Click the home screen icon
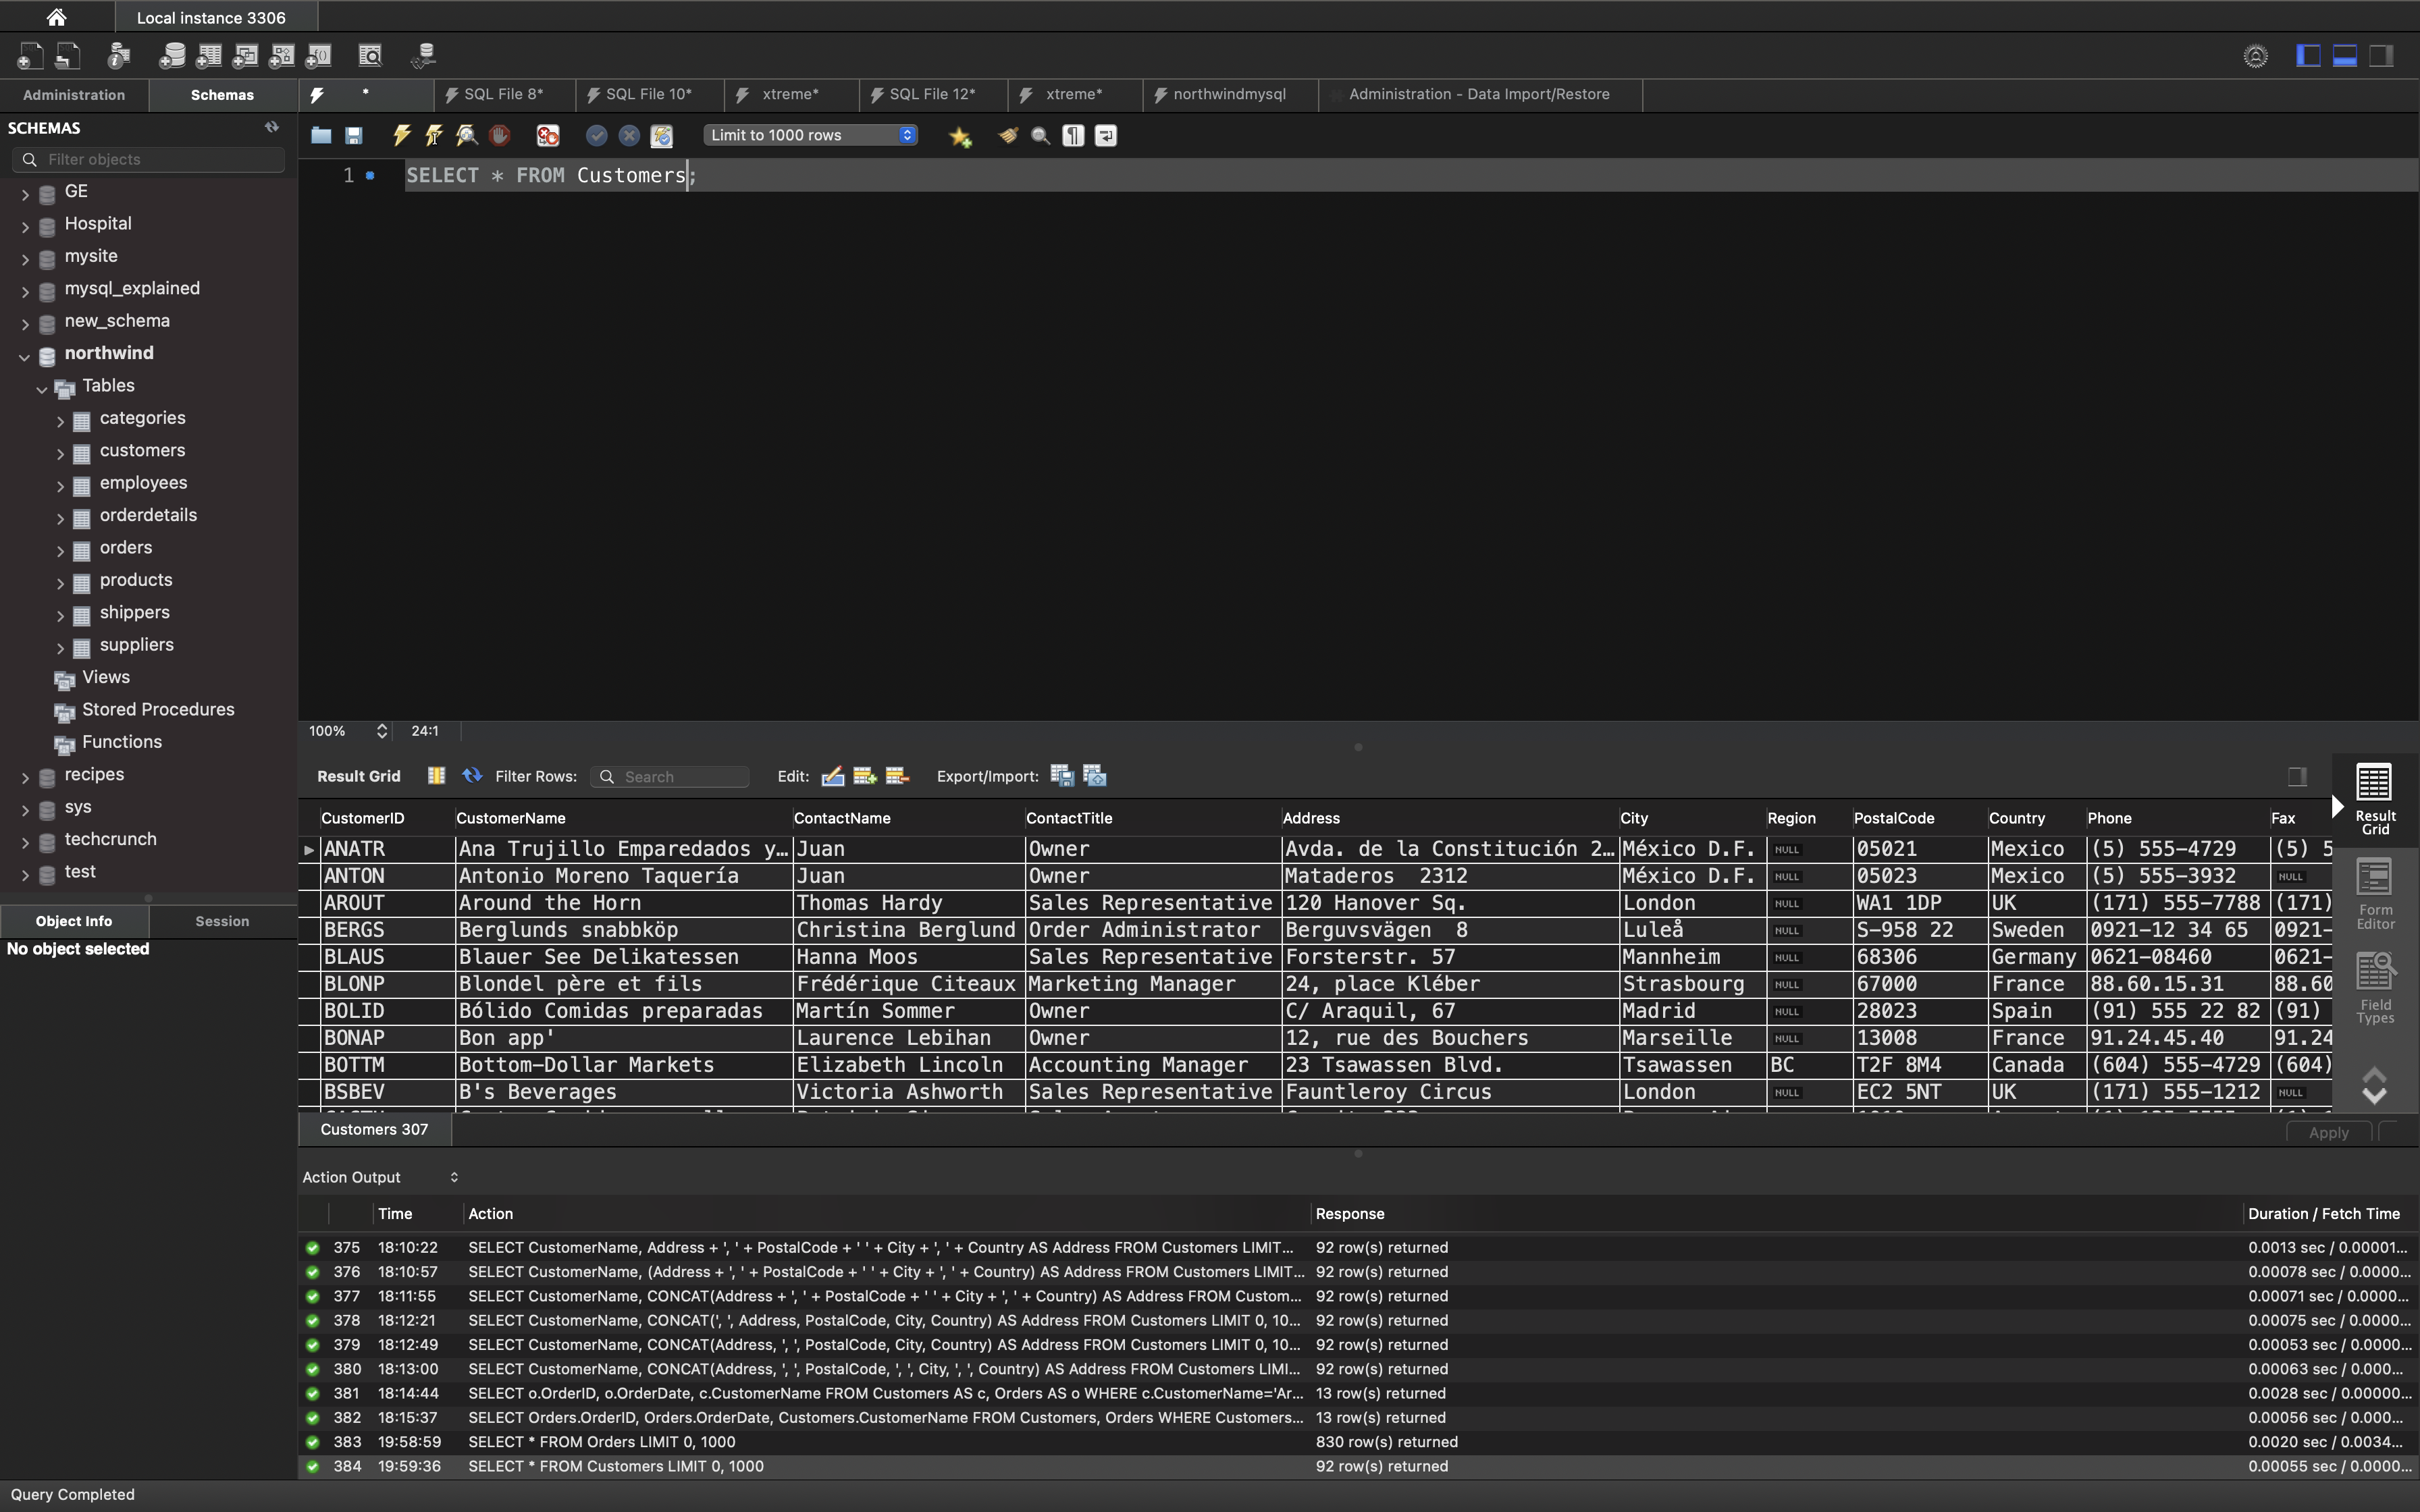Viewport: 2420px width, 1512px height. pos(57,17)
